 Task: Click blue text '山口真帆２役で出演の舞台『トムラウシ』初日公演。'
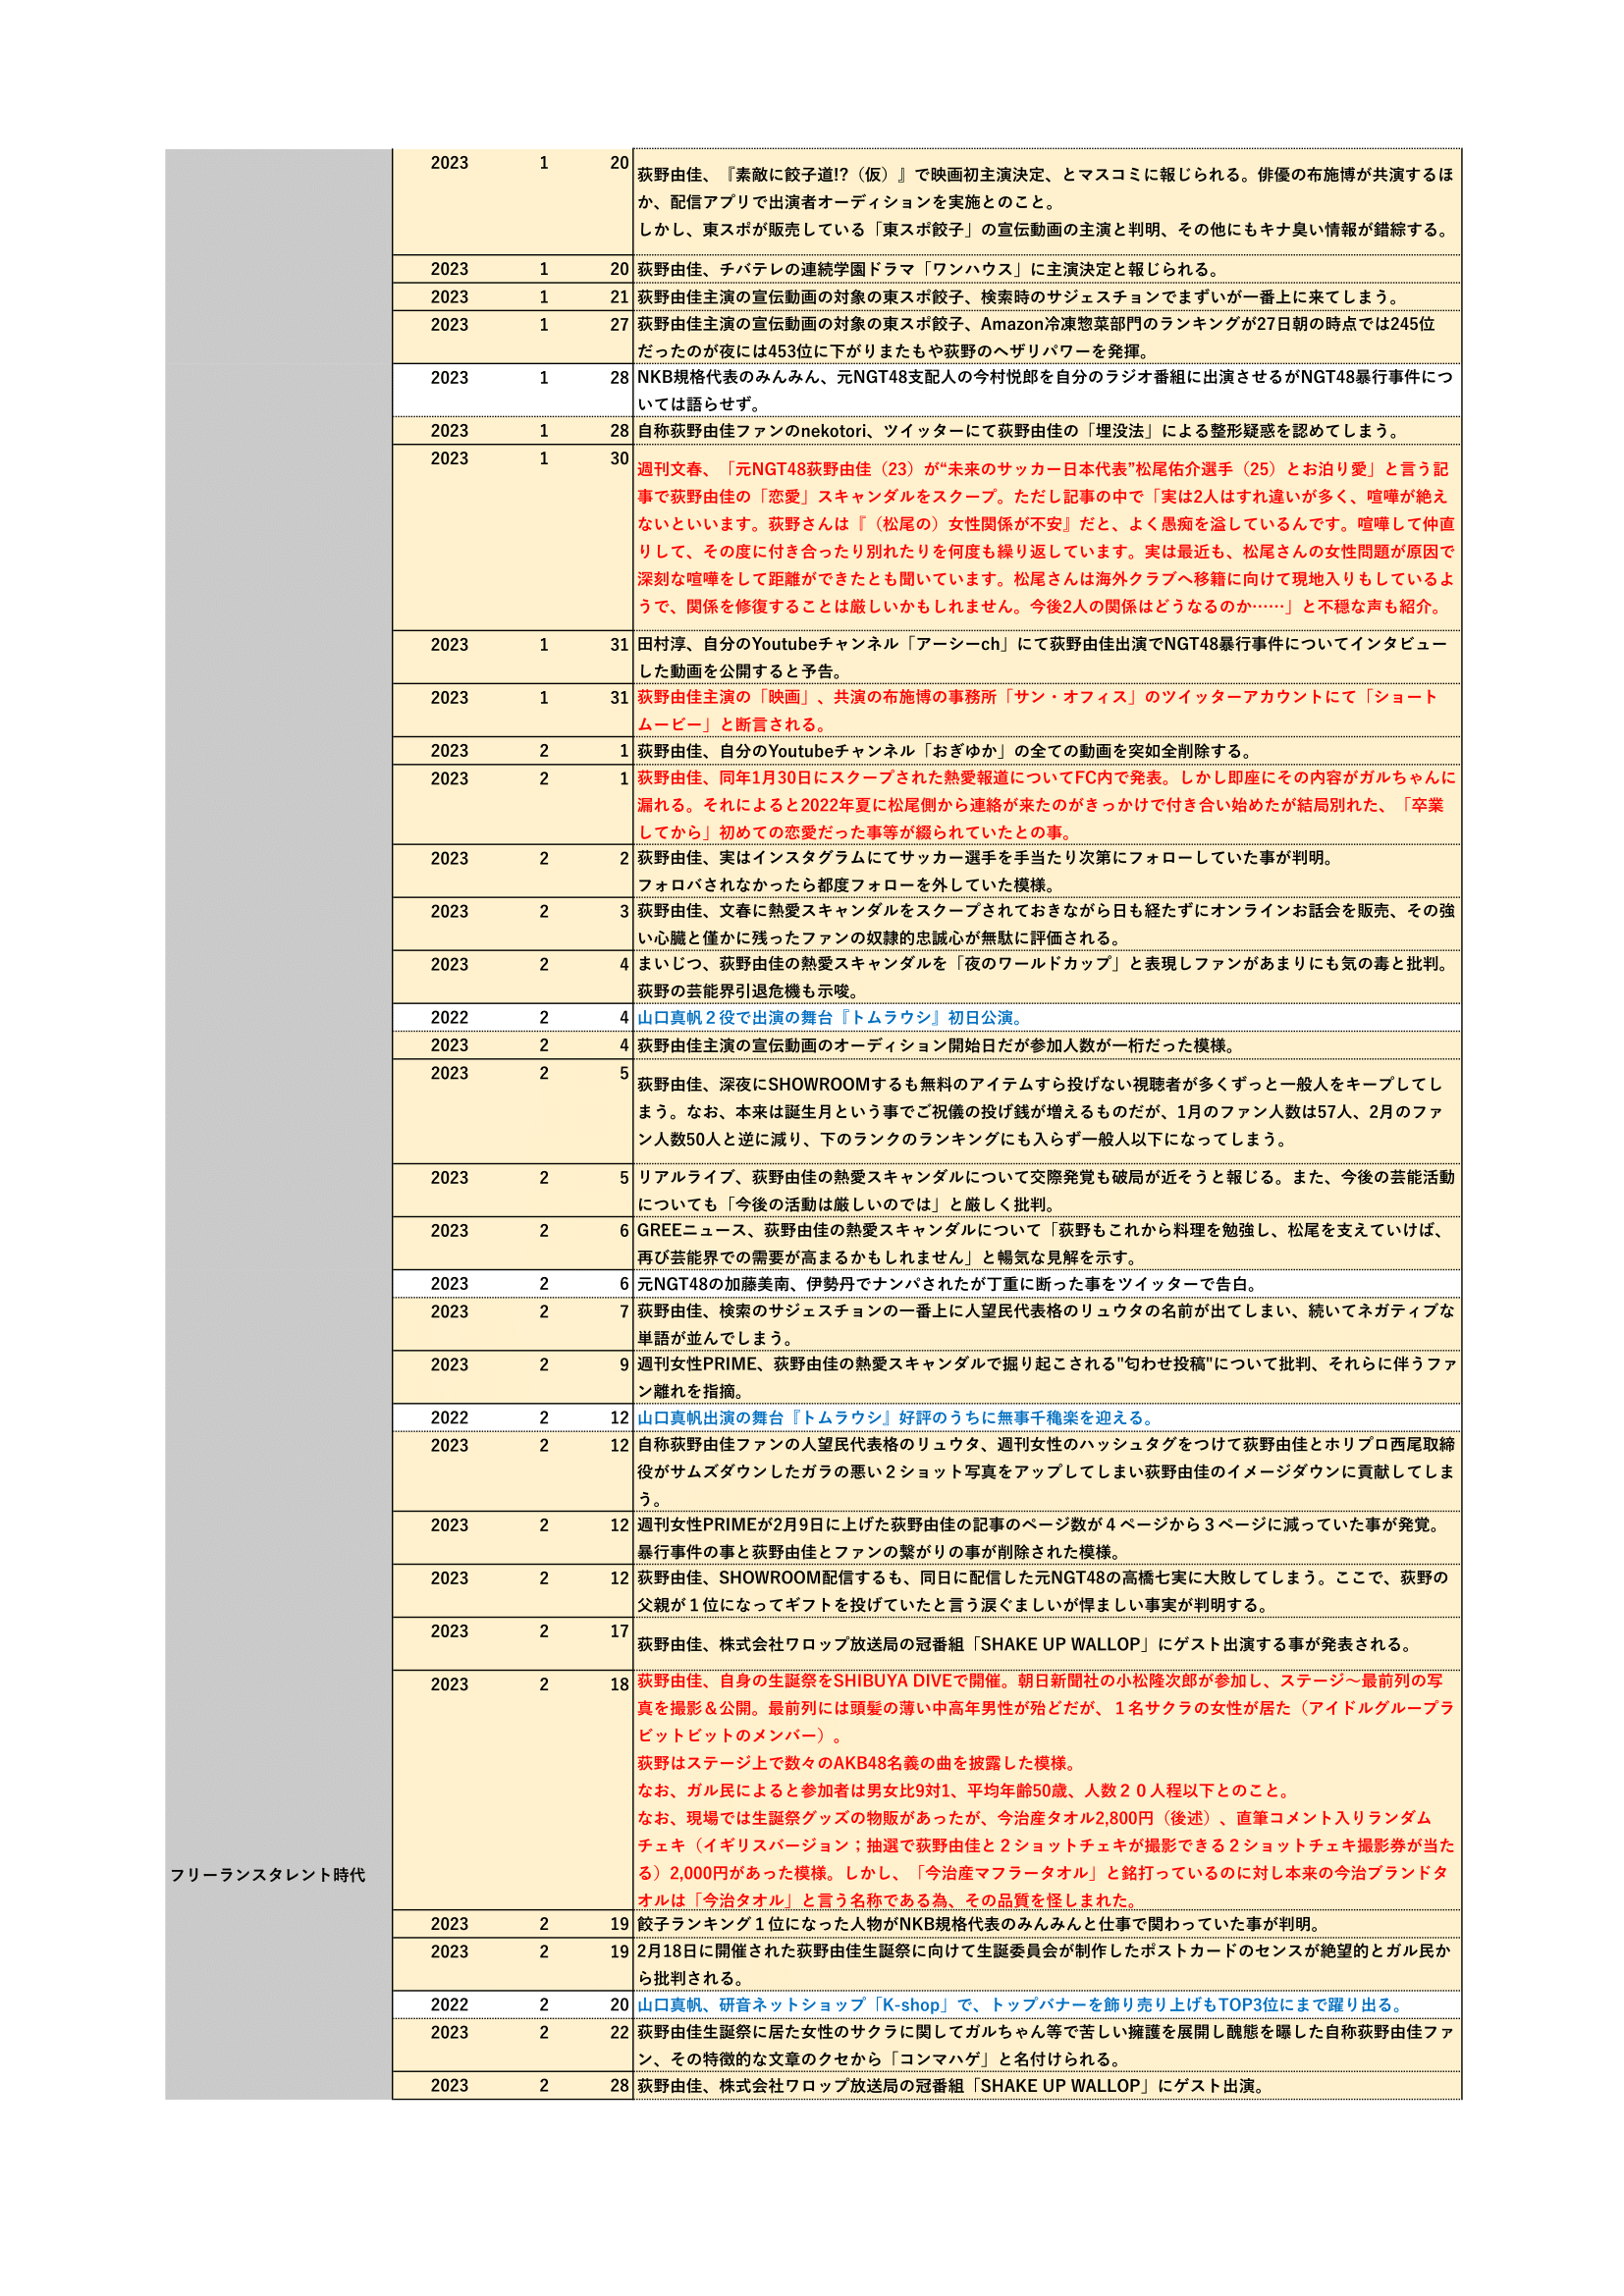[830, 1018]
